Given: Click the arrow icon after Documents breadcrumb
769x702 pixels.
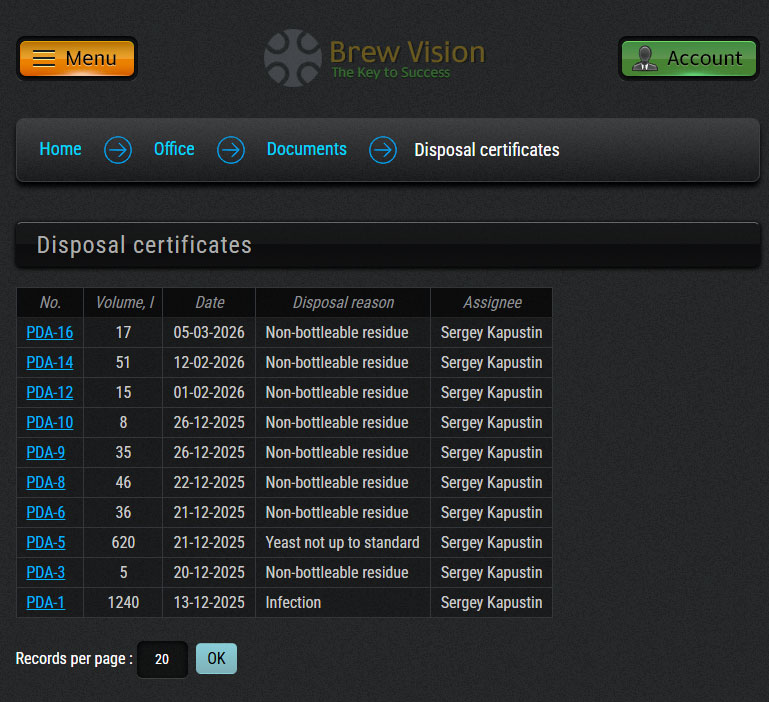Looking at the screenshot, I should coord(383,150).
